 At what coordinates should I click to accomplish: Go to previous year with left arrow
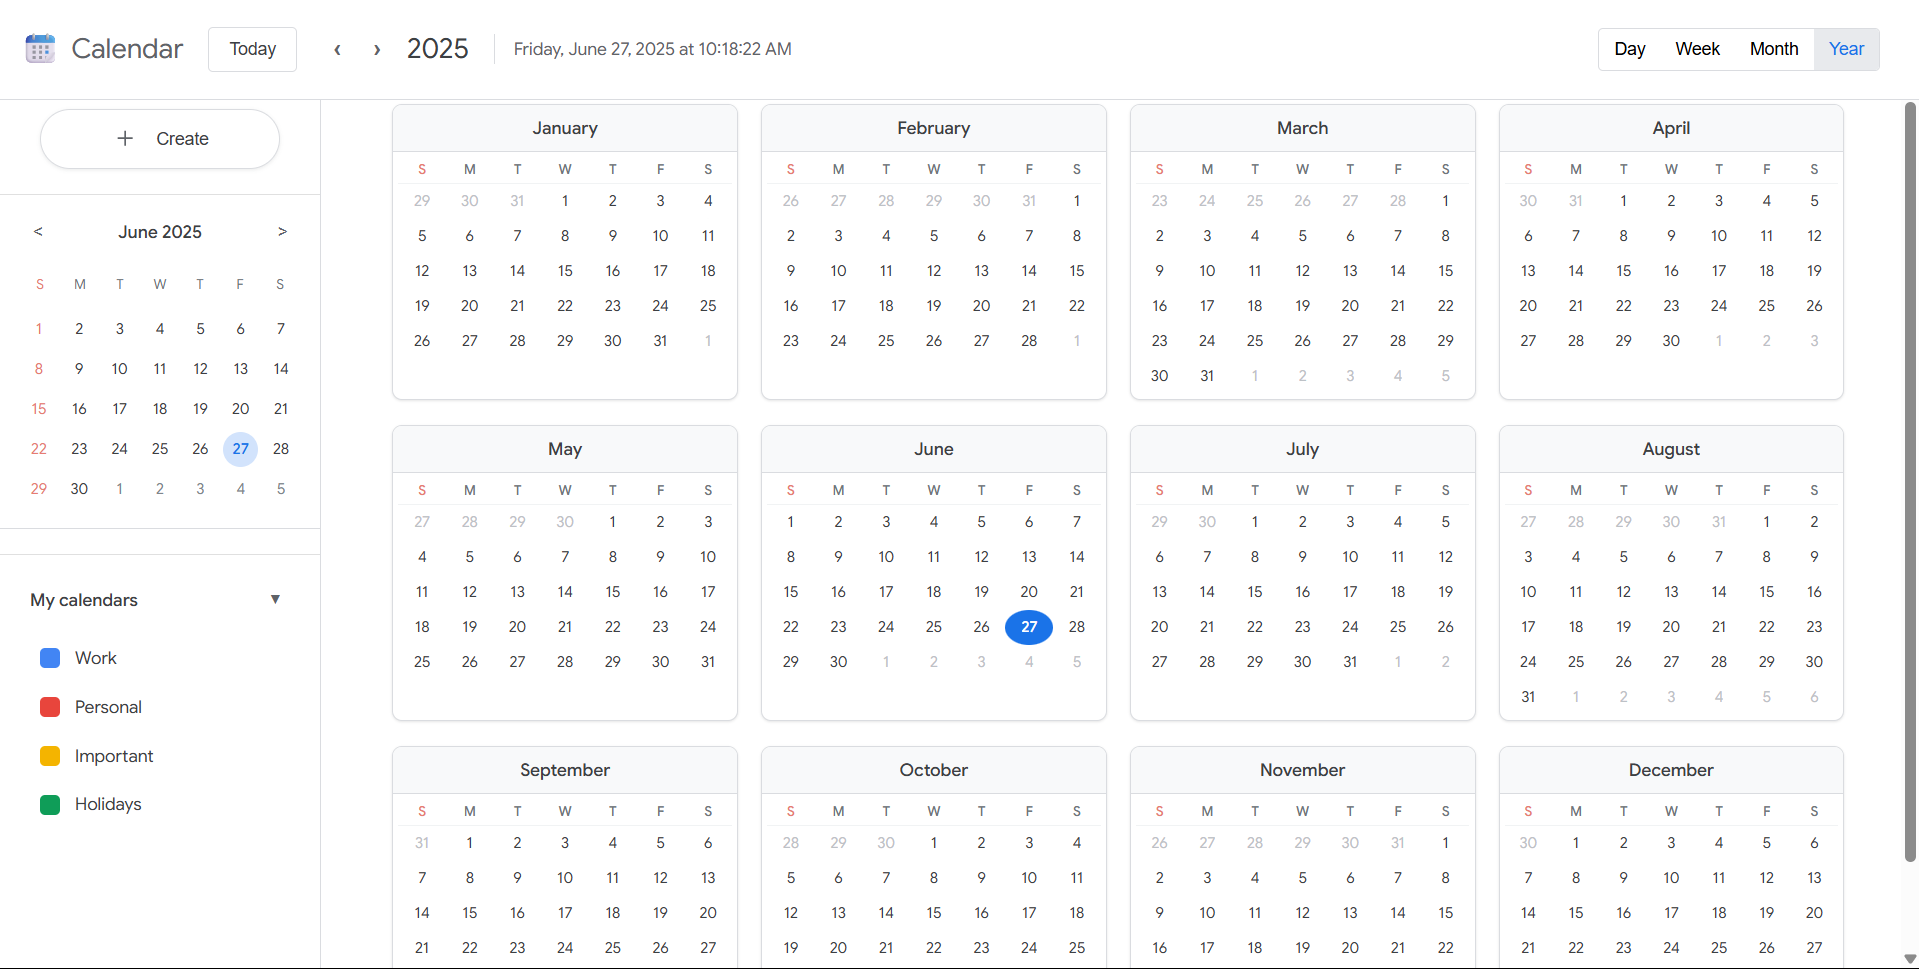[x=338, y=49]
